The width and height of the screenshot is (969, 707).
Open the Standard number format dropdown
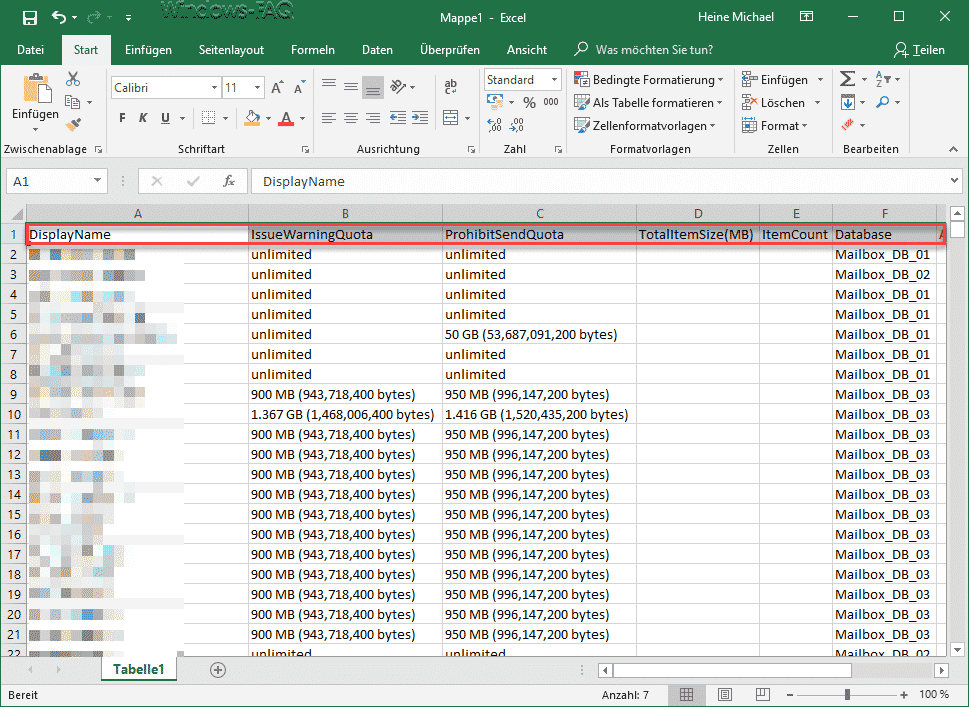[x=554, y=80]
